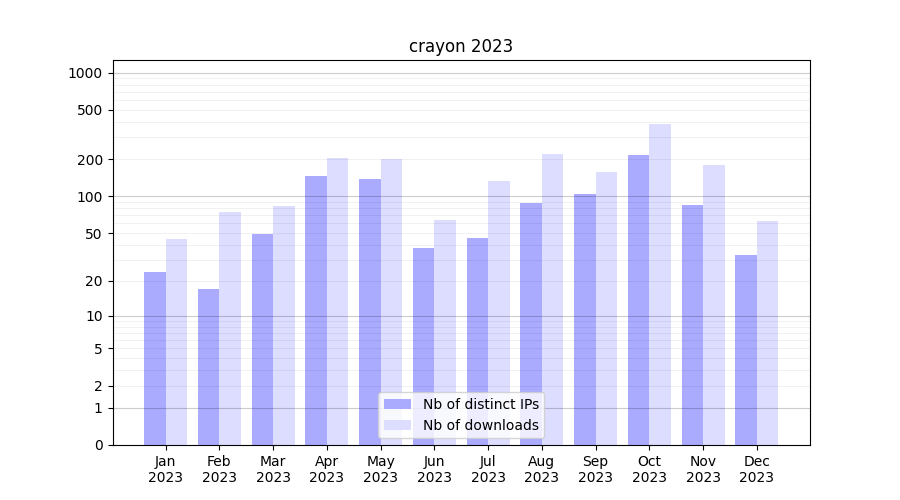
Task: Click the 'Nb of distinct IPs' legend swatch
Action: tap(397, 404)
